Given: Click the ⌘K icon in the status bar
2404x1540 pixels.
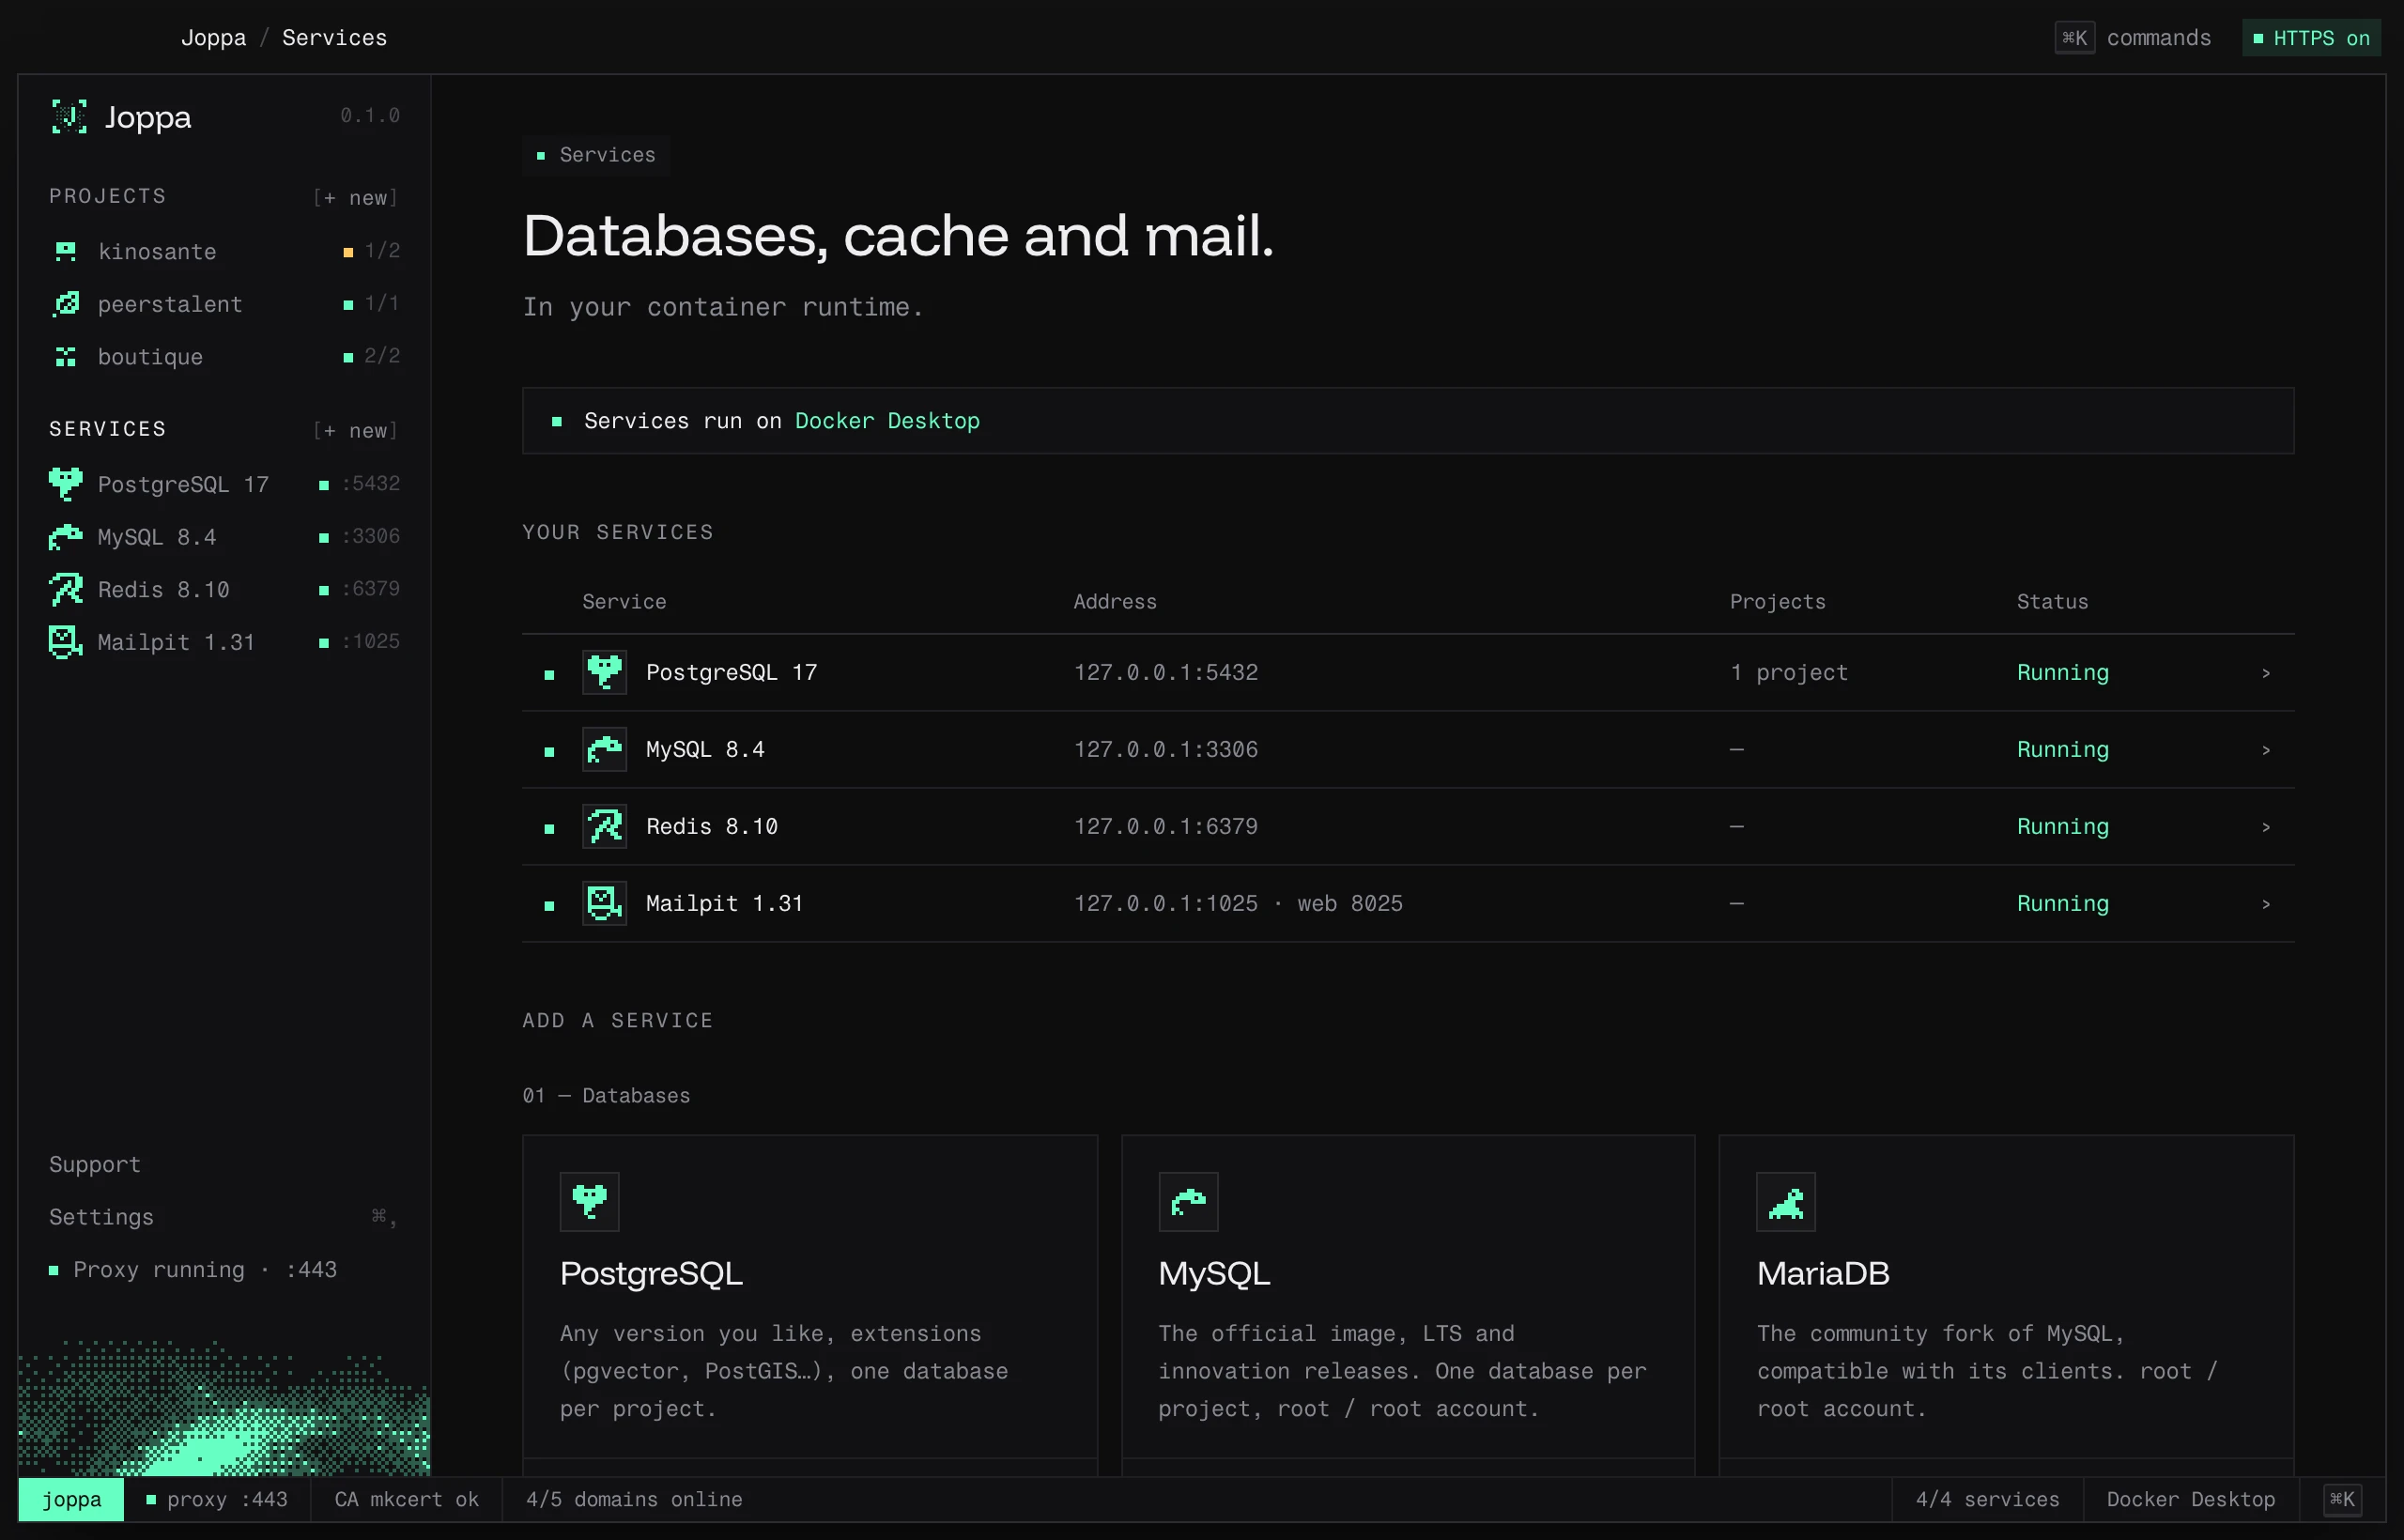Looking at the screenshot, I should click(x=2343, y=1499).
